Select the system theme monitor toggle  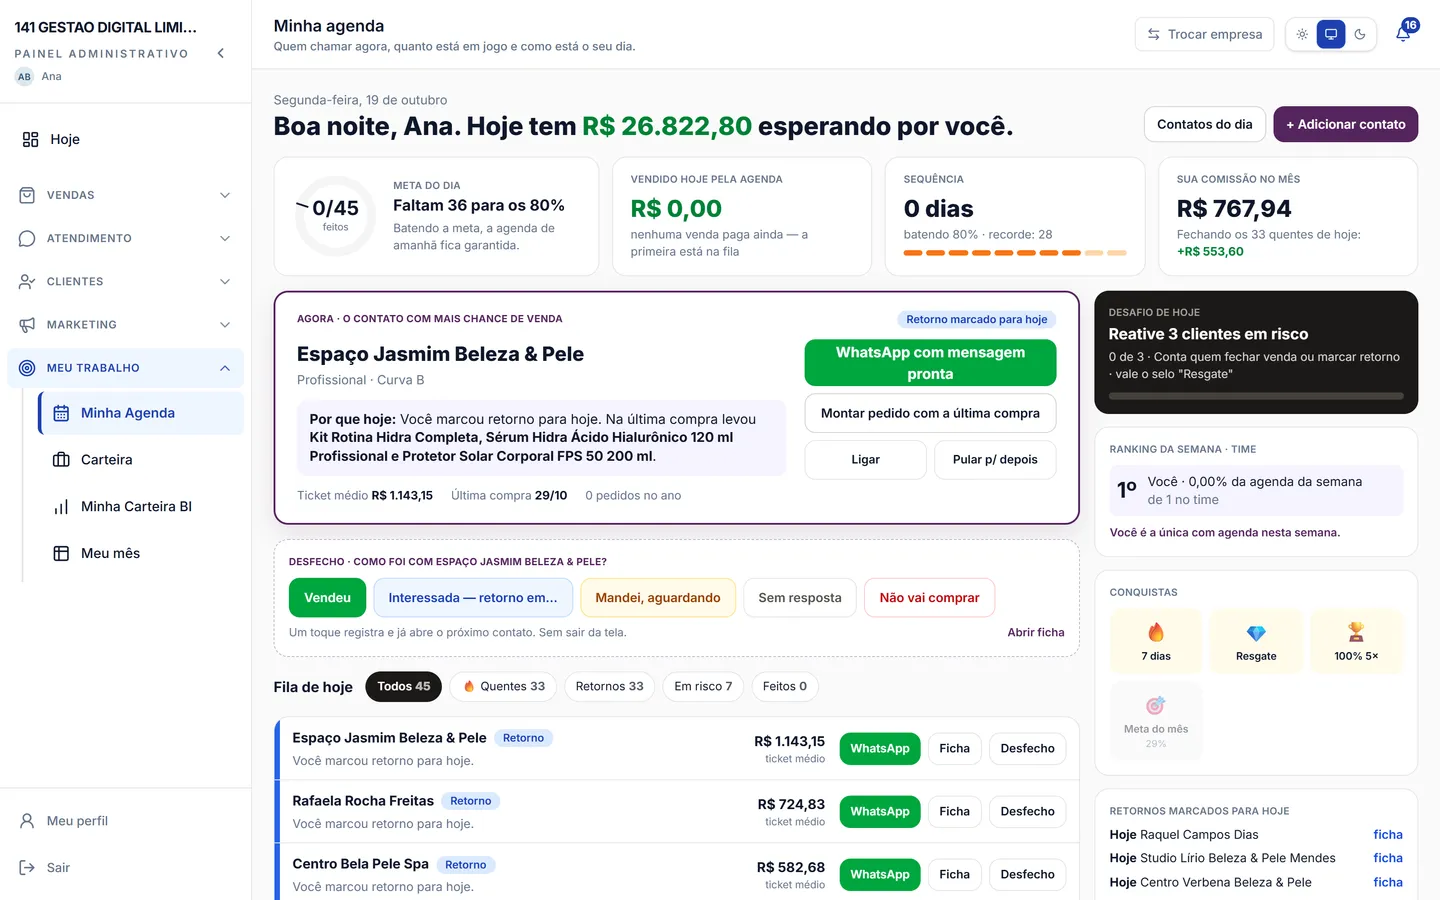[1331, 34]
